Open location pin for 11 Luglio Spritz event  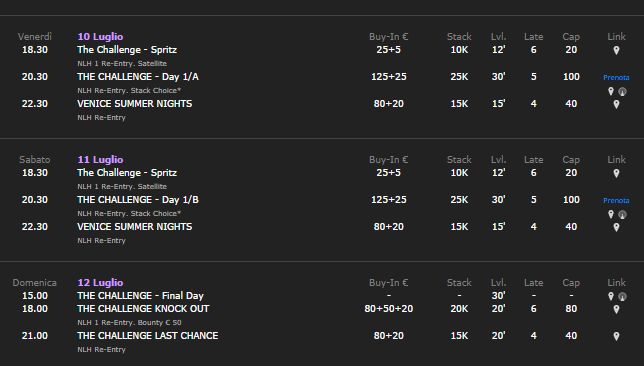616,173
